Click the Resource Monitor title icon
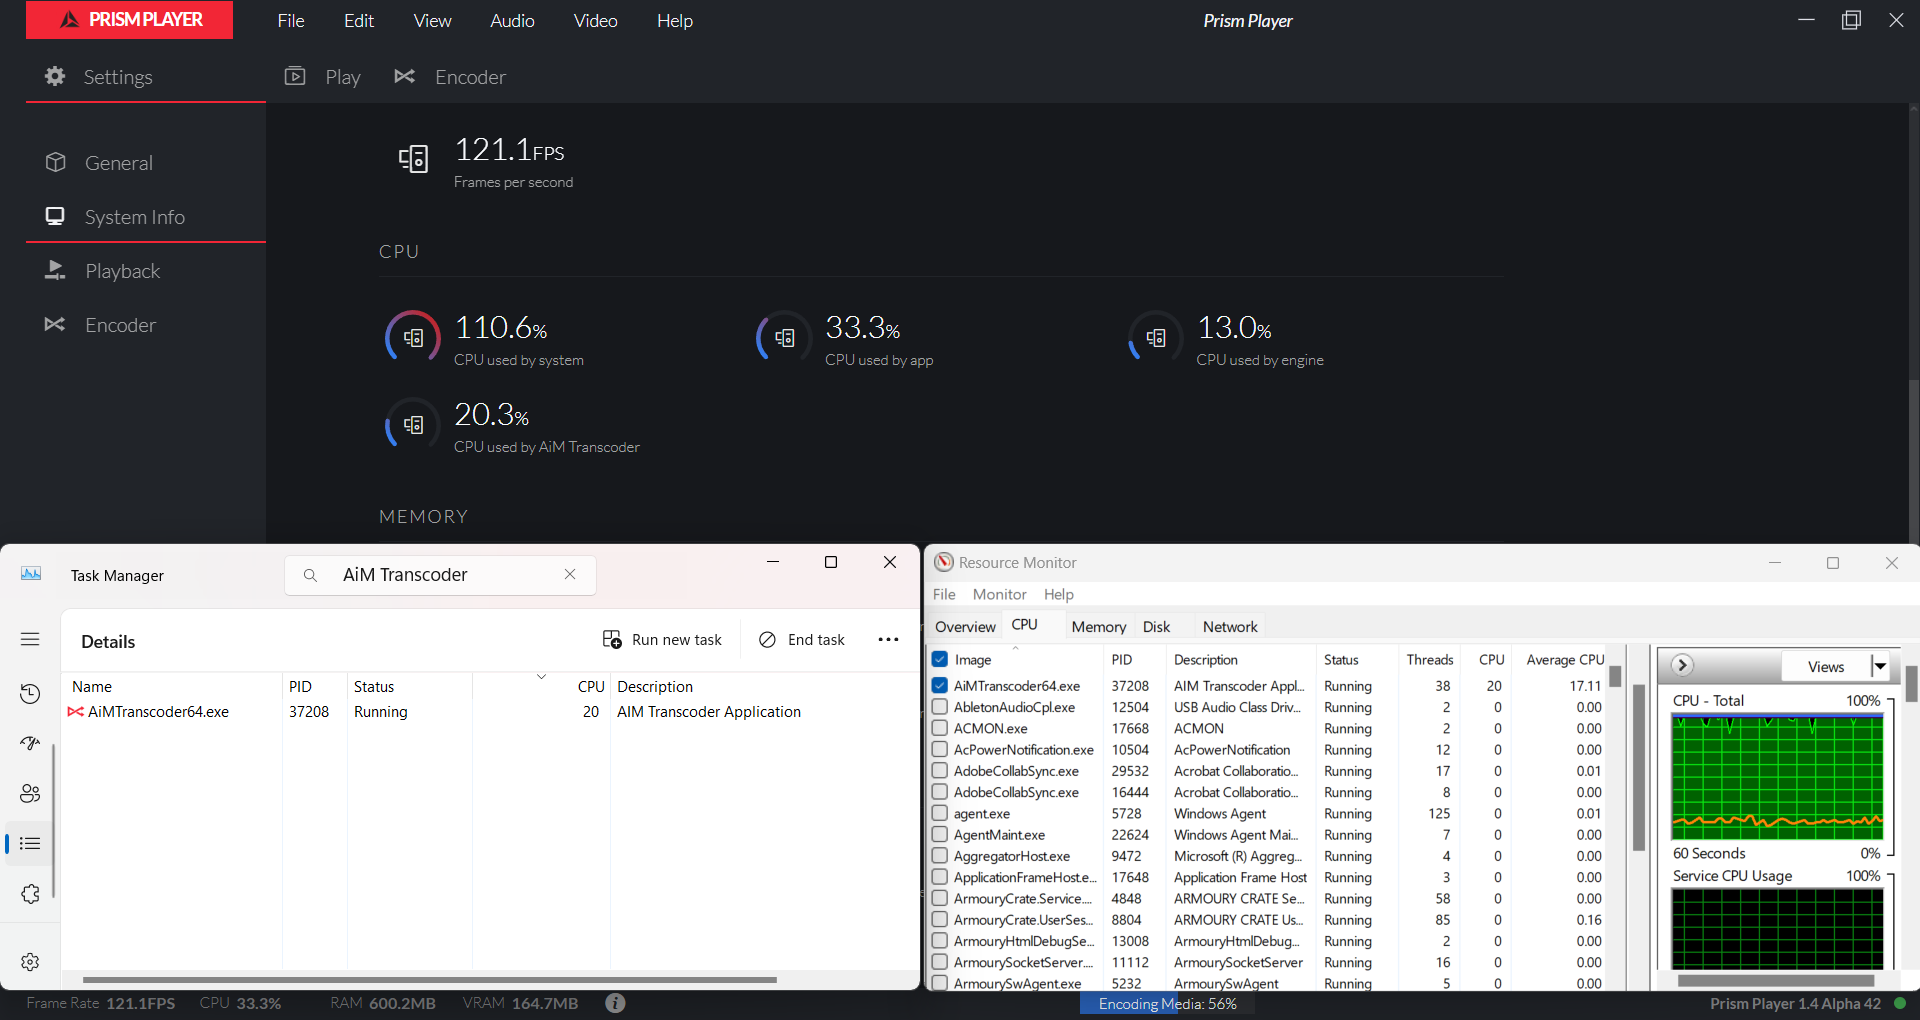The image size is (1920, 1020). coord(944,562)
